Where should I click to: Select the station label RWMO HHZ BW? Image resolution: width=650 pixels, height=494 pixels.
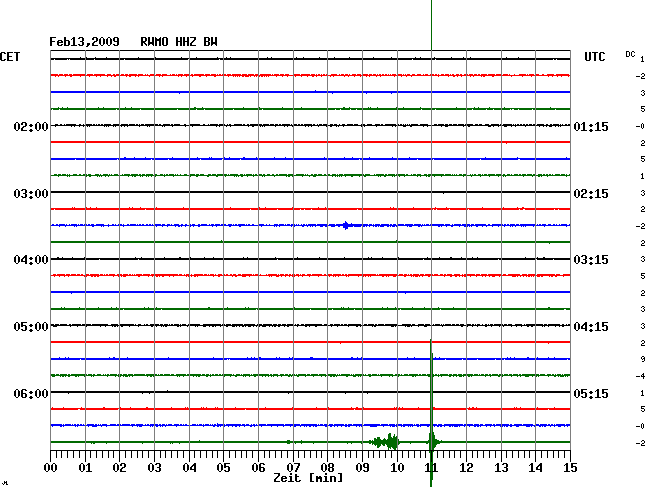point(179,42)
